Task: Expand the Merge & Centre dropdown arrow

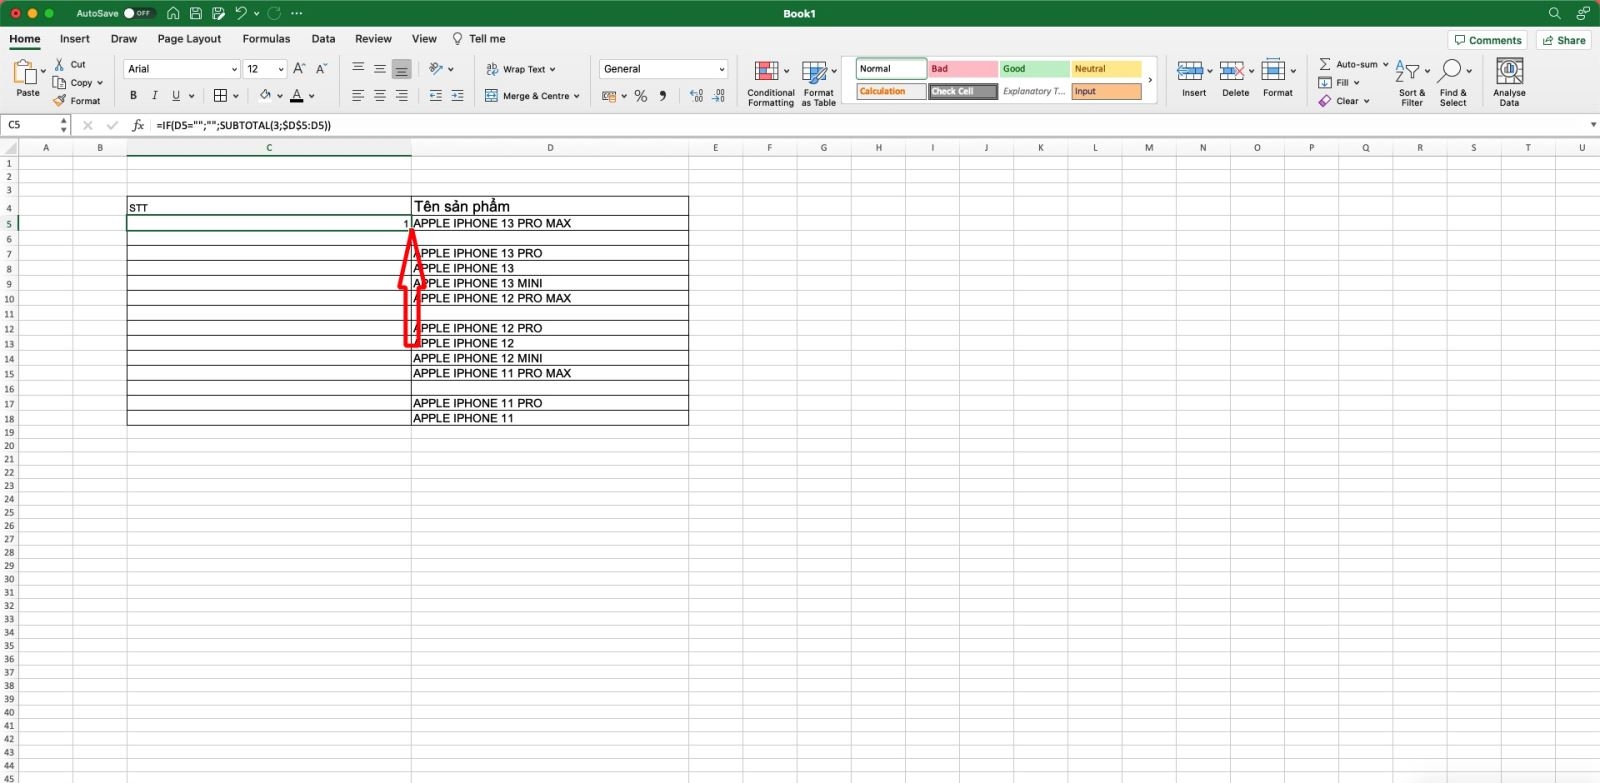Action: click(x=577, y=96)
